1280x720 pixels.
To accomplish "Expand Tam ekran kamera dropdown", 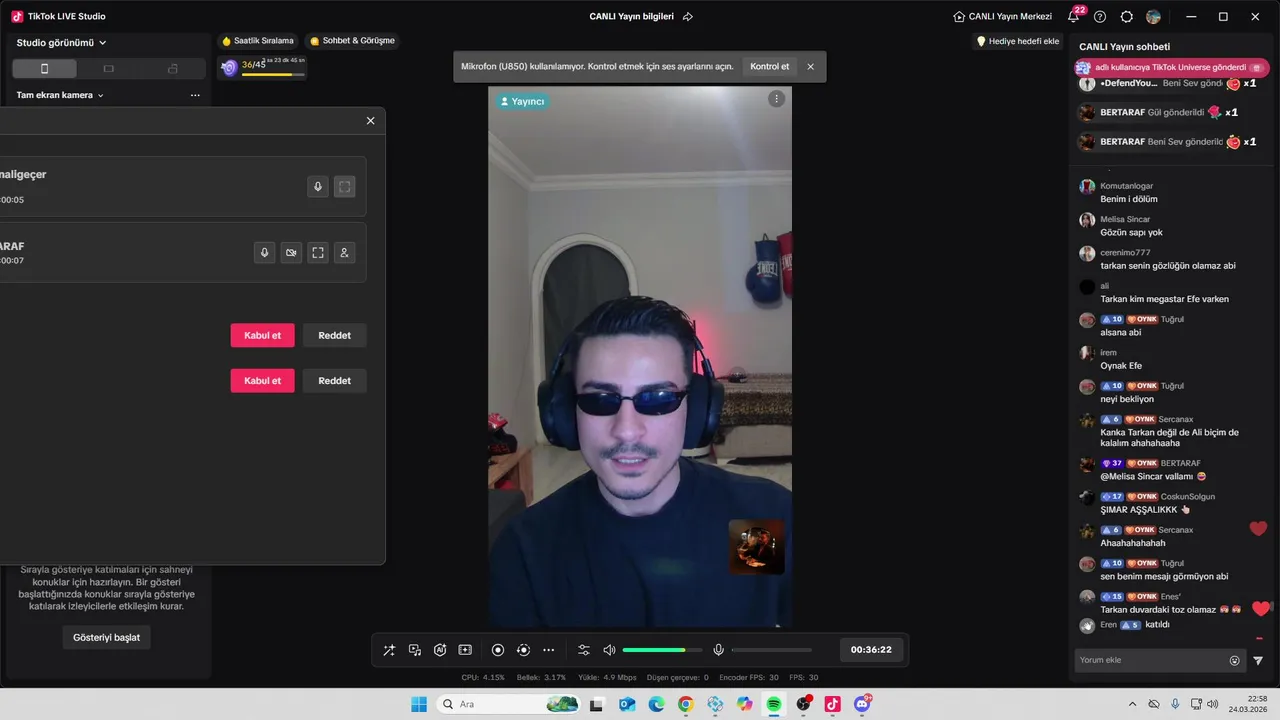I will [60, 95].
